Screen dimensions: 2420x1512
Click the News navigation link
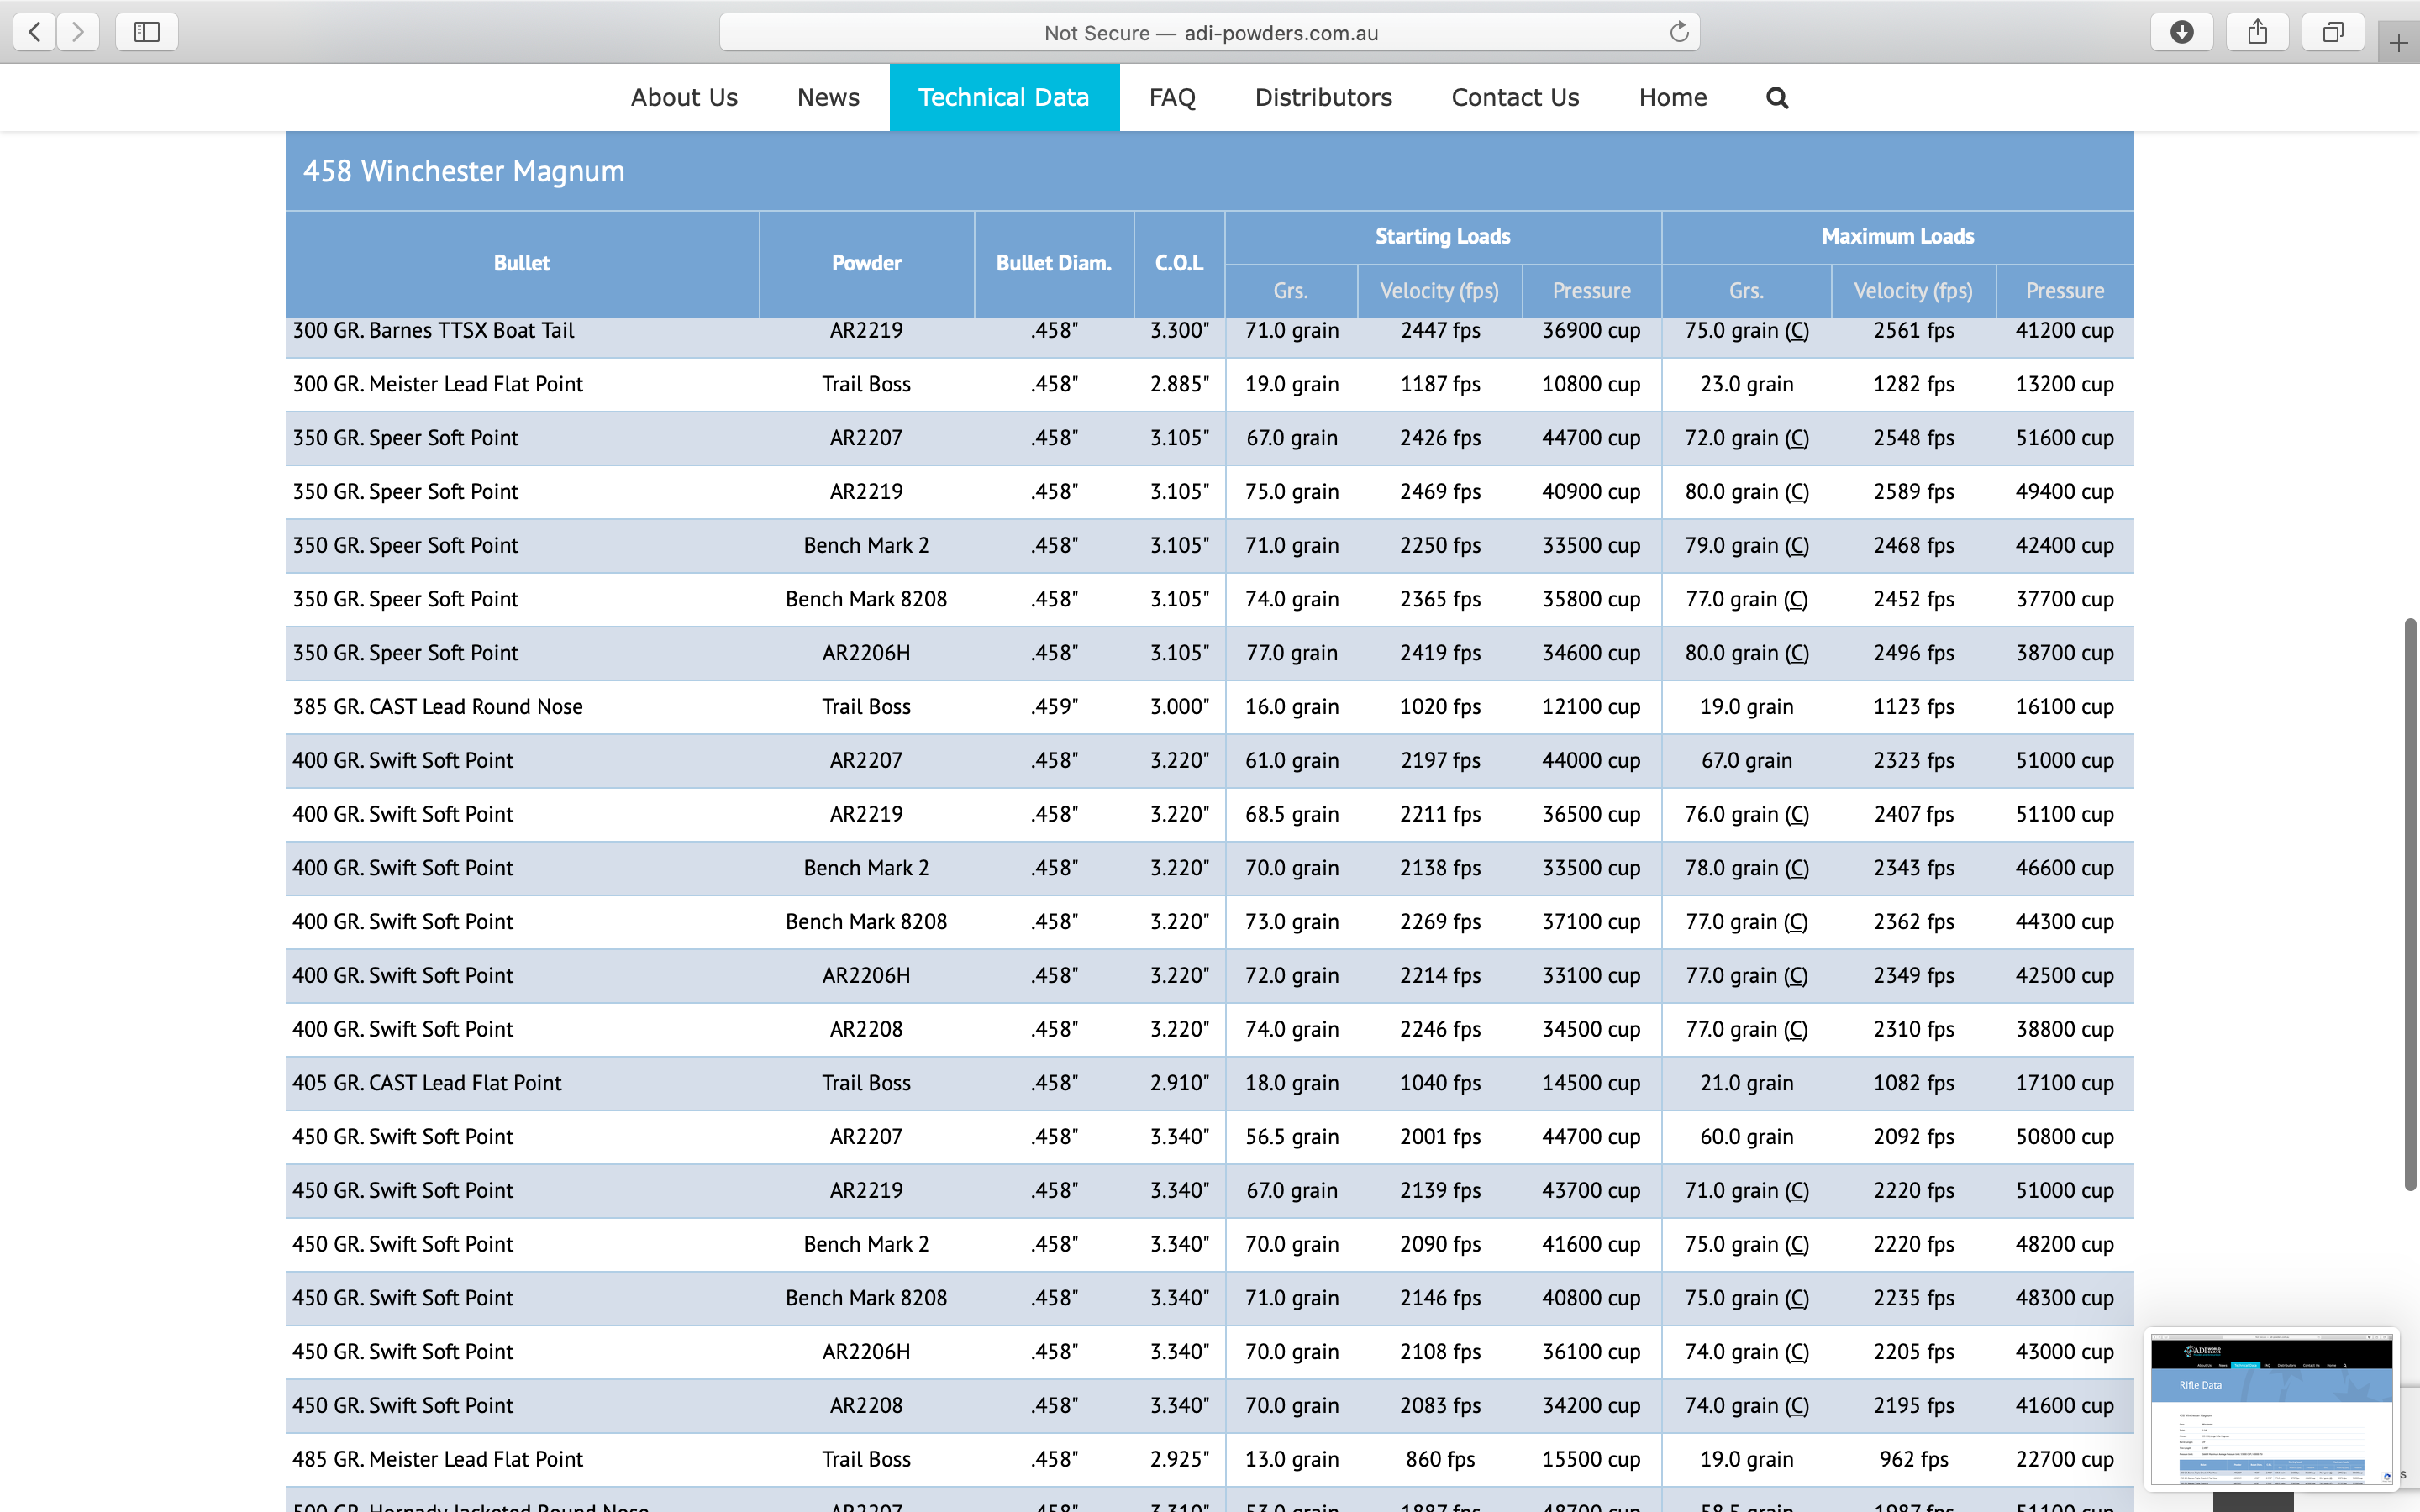pos(828,97)
